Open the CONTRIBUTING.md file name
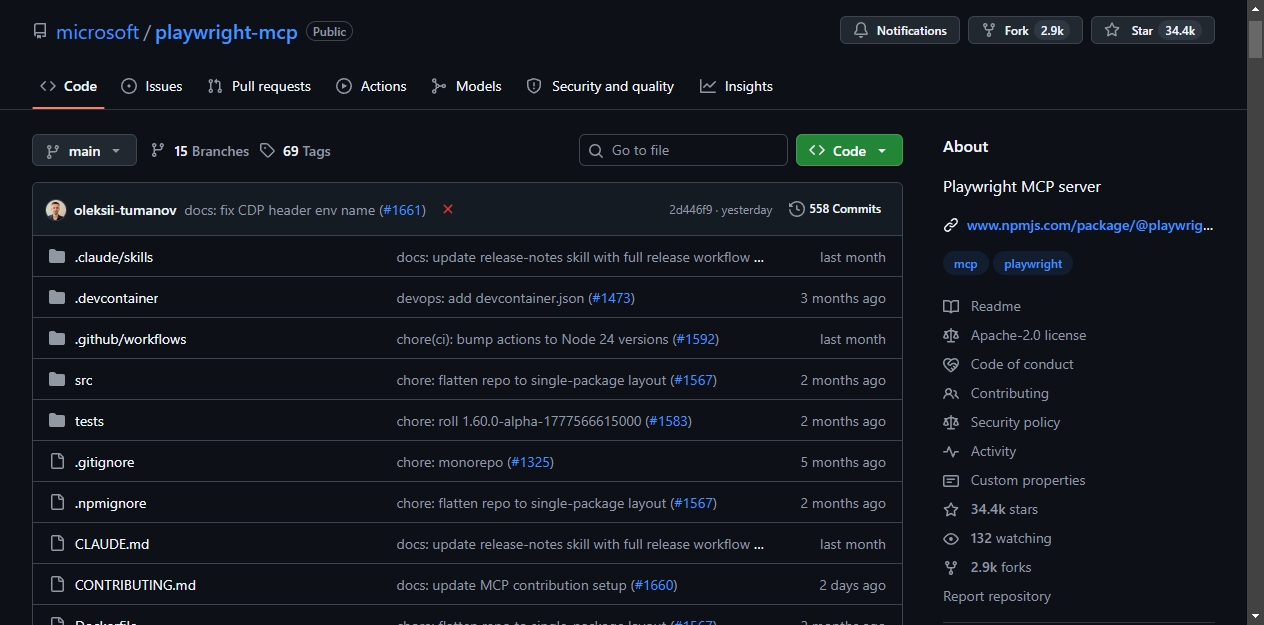 135,585
